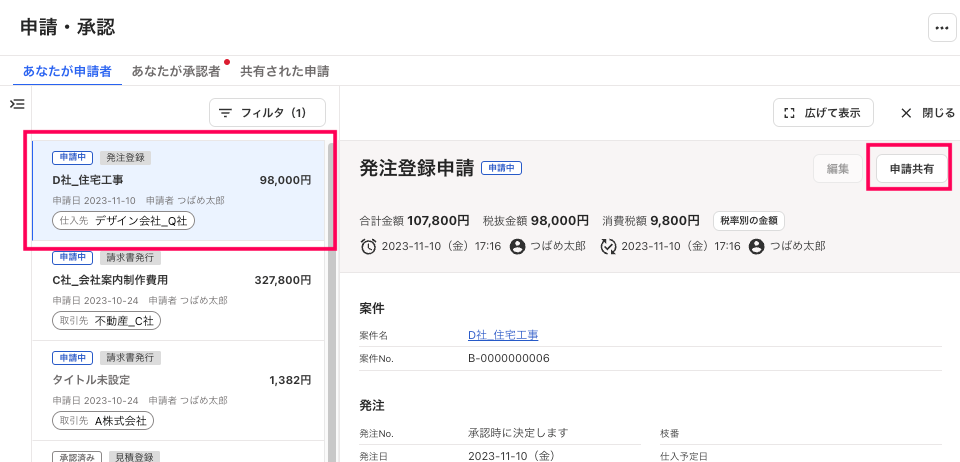This screenshot has width=960, height=462.
Task: Select the D社_住宅工事 list entry
Action: (179, 190)
